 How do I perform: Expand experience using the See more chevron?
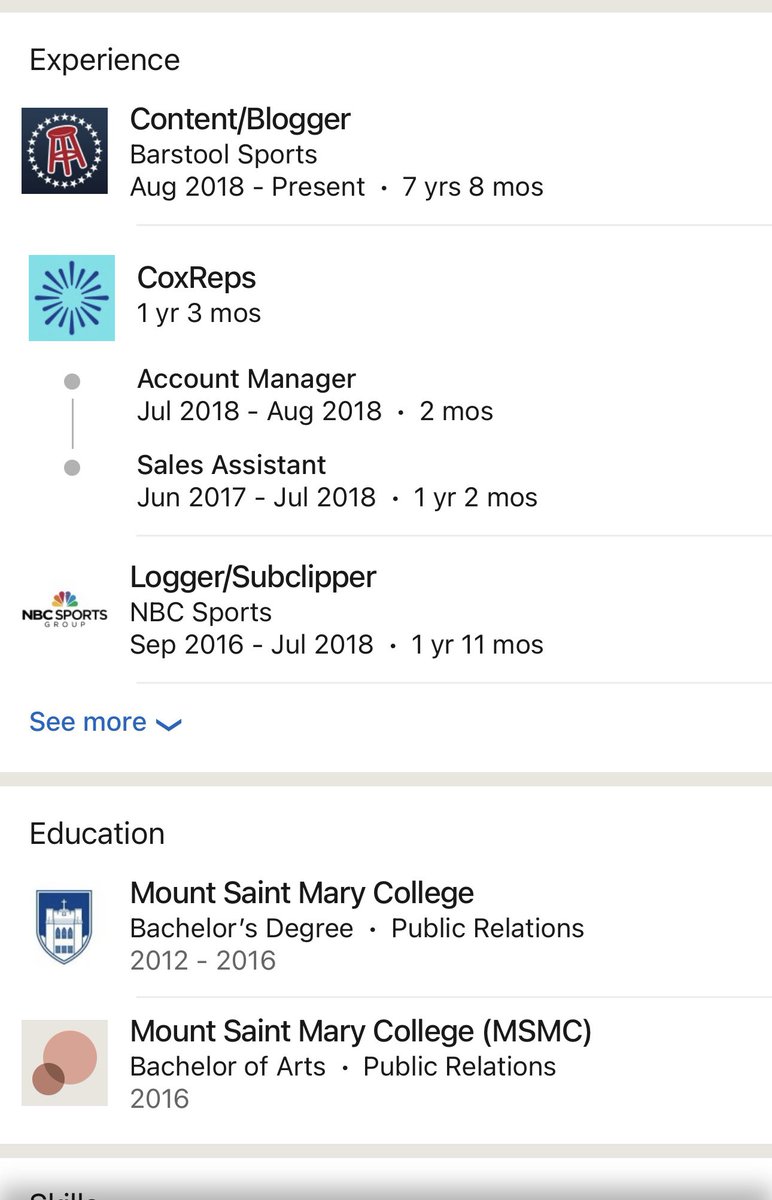point(168,724)
